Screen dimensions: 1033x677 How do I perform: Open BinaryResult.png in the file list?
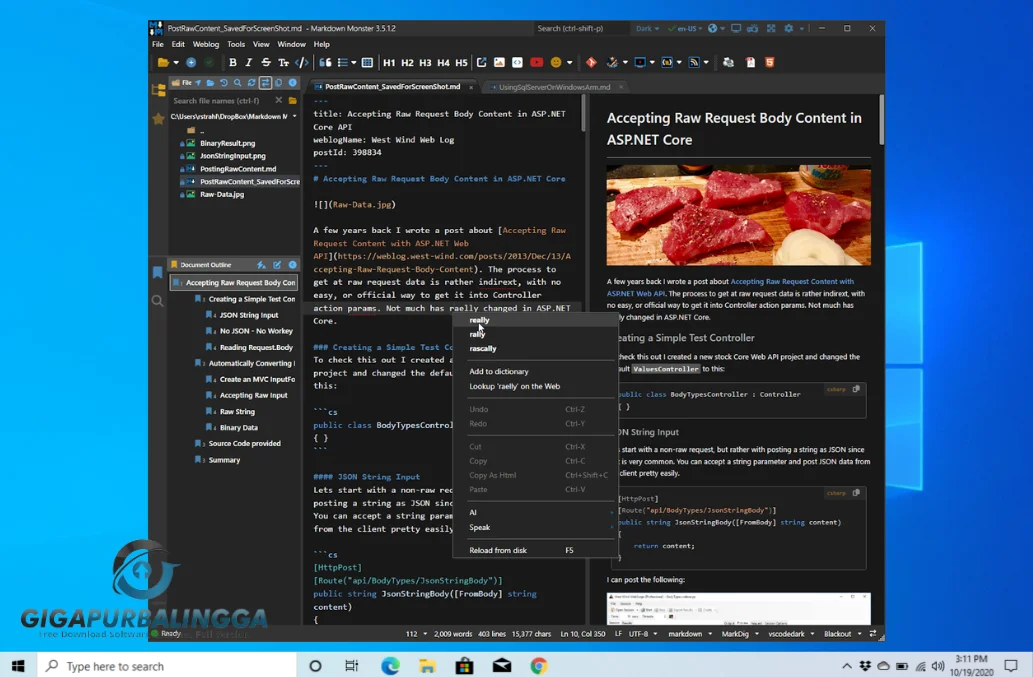(x=227, y=143)
